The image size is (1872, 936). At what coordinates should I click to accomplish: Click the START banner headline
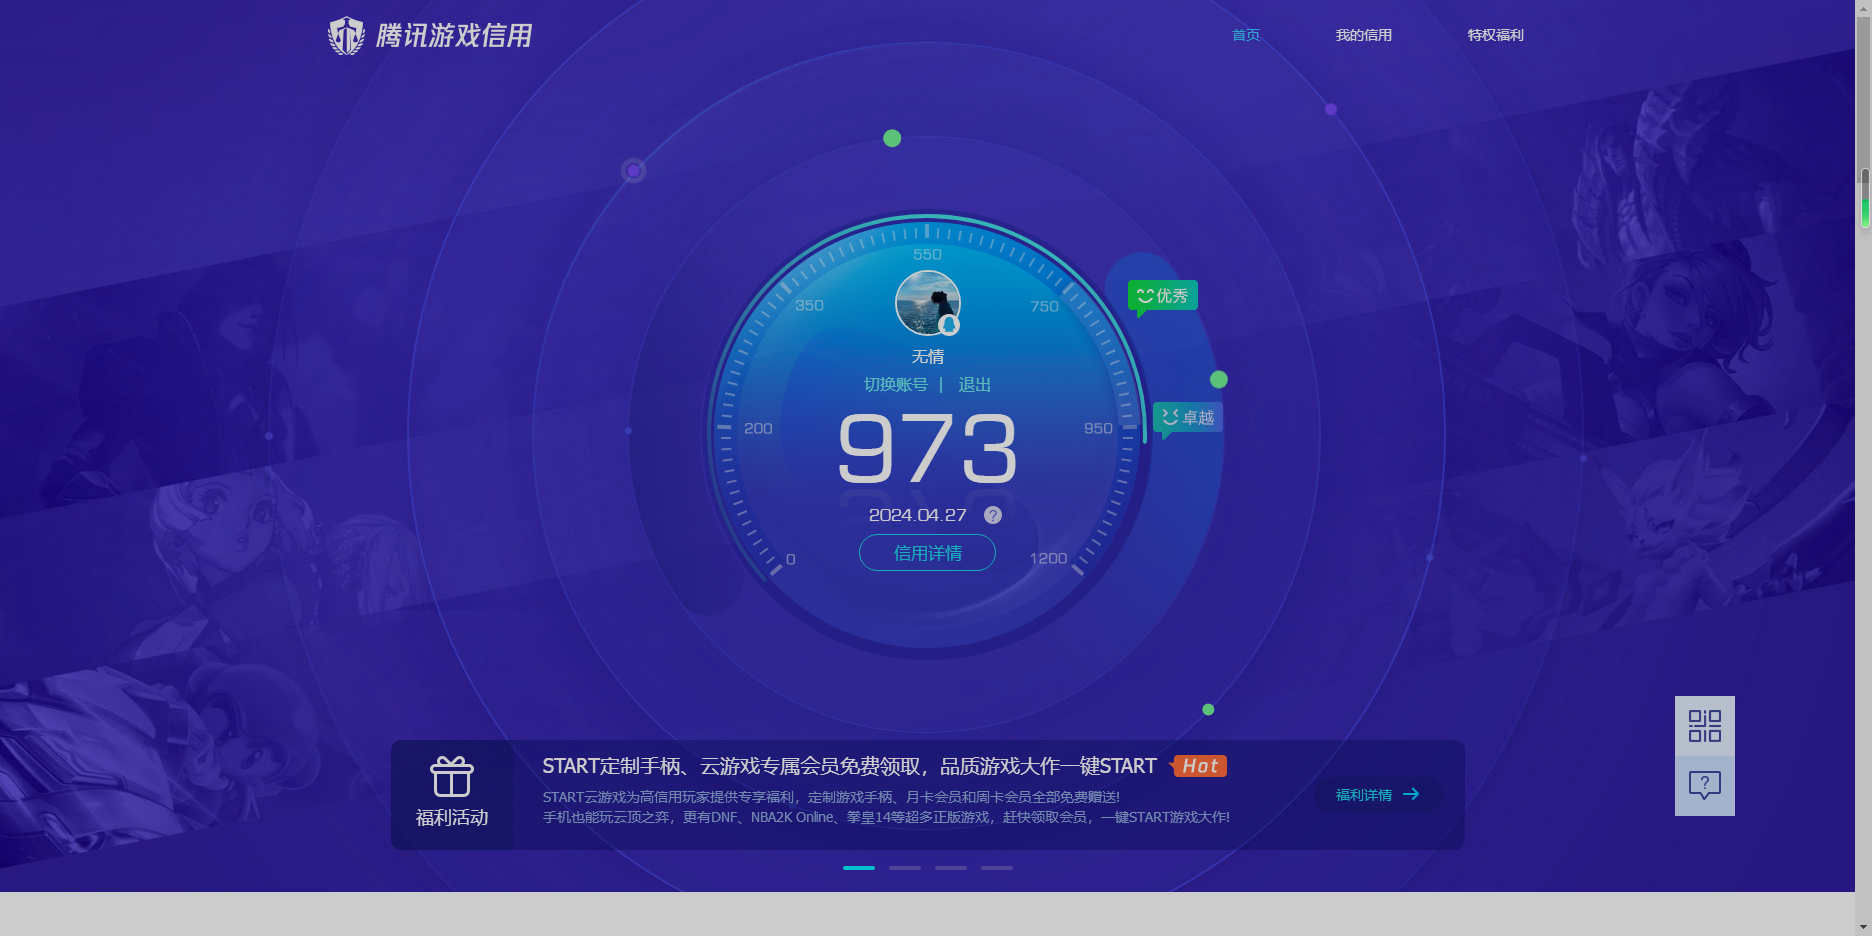849,766
